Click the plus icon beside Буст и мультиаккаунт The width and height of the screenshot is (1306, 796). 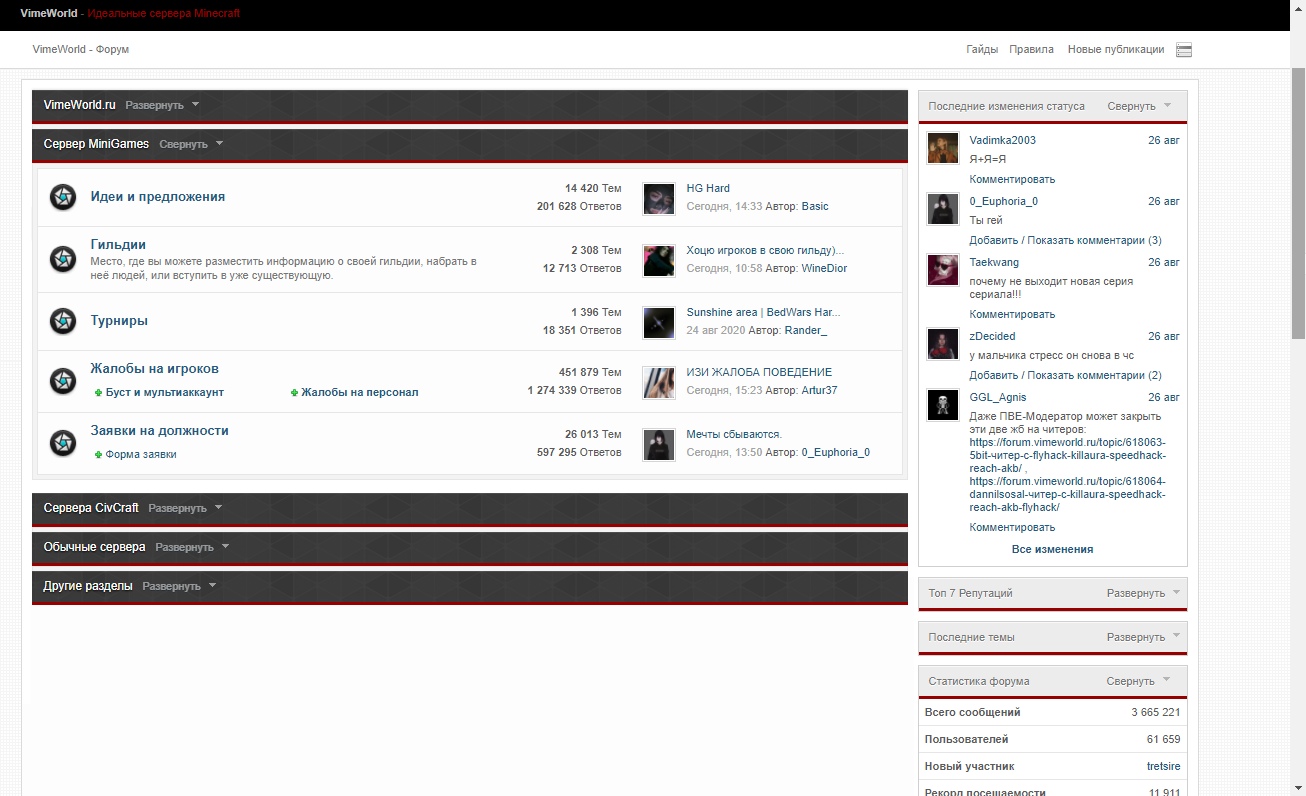click(98, 393)
